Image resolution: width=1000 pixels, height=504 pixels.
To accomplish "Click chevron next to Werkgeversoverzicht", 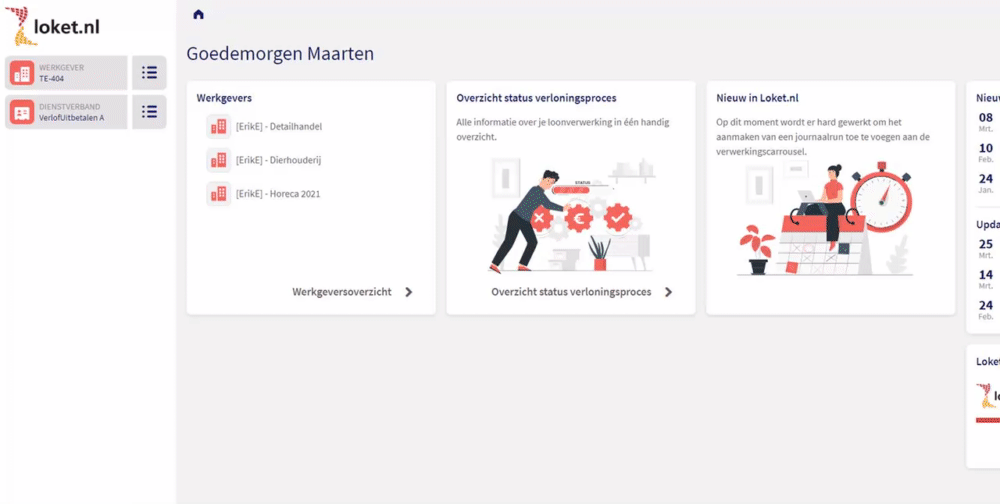I will [x=408, y=292].
